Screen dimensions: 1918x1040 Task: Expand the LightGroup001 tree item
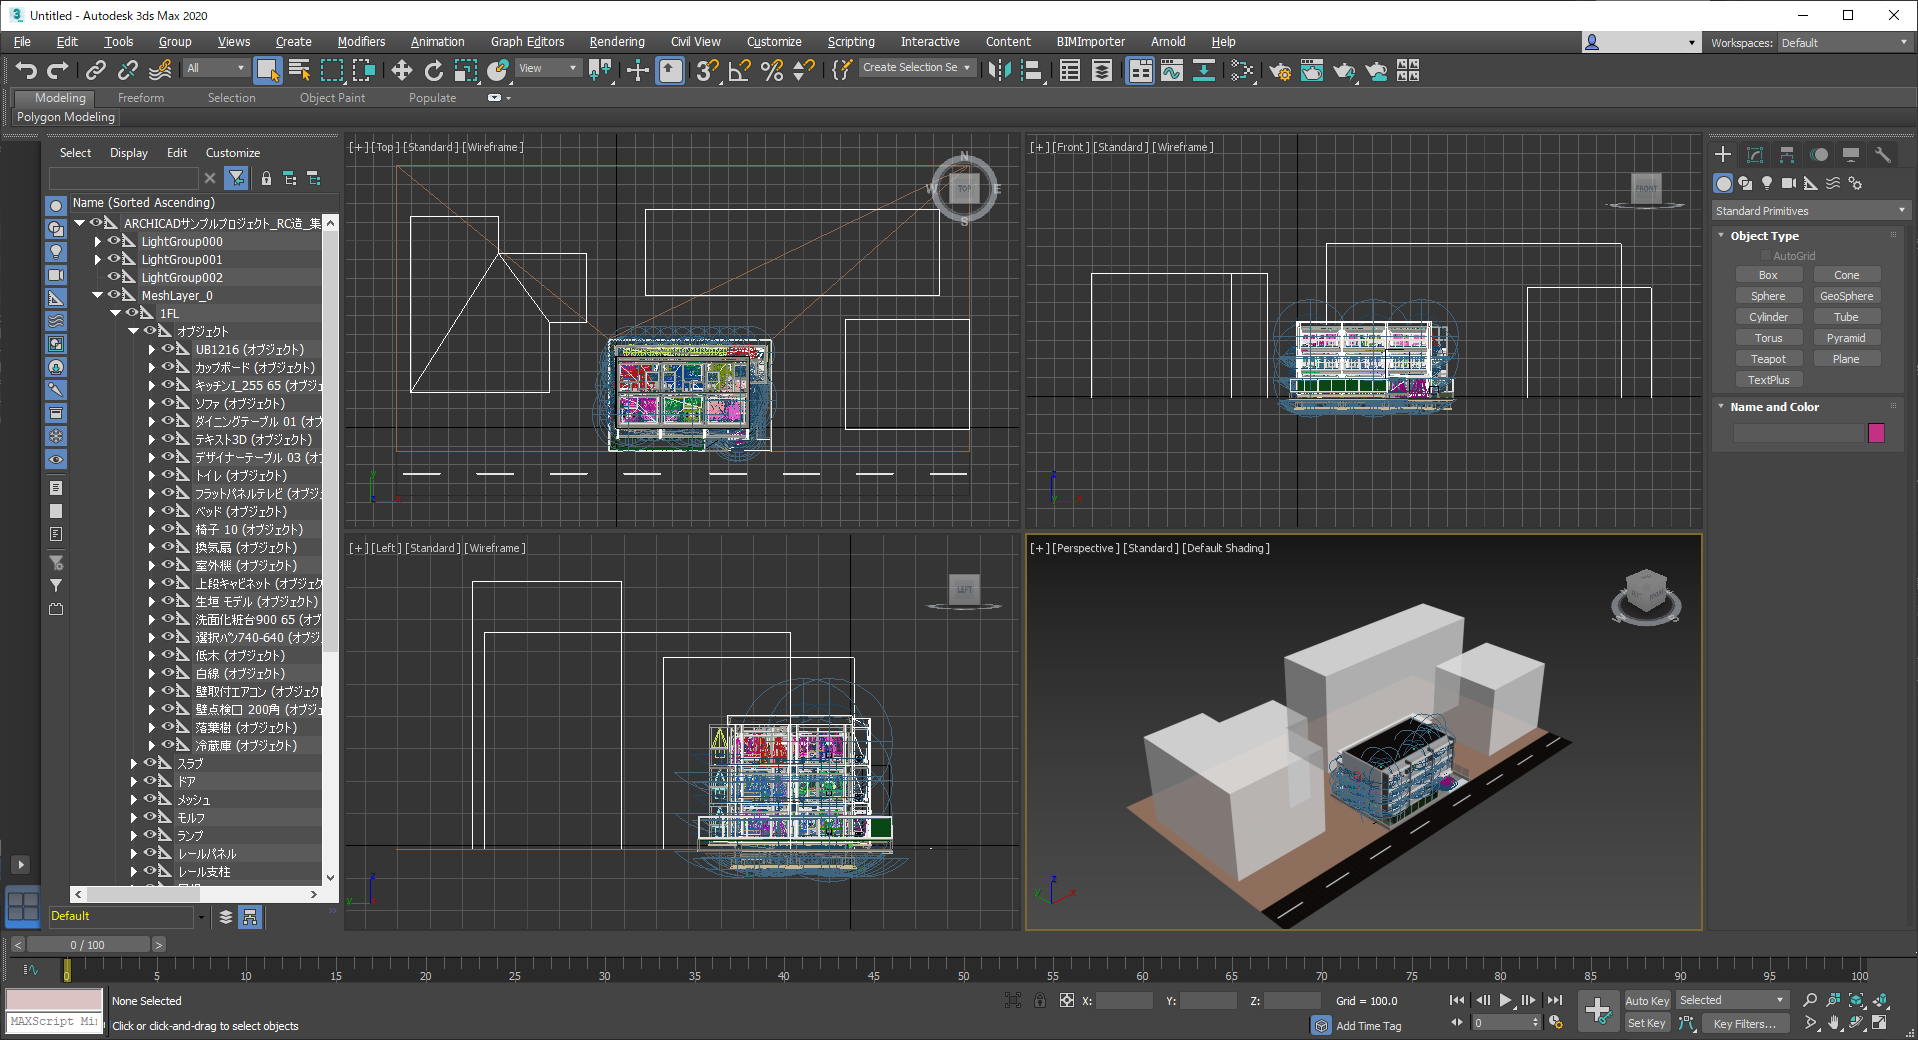tap(97, 259)
